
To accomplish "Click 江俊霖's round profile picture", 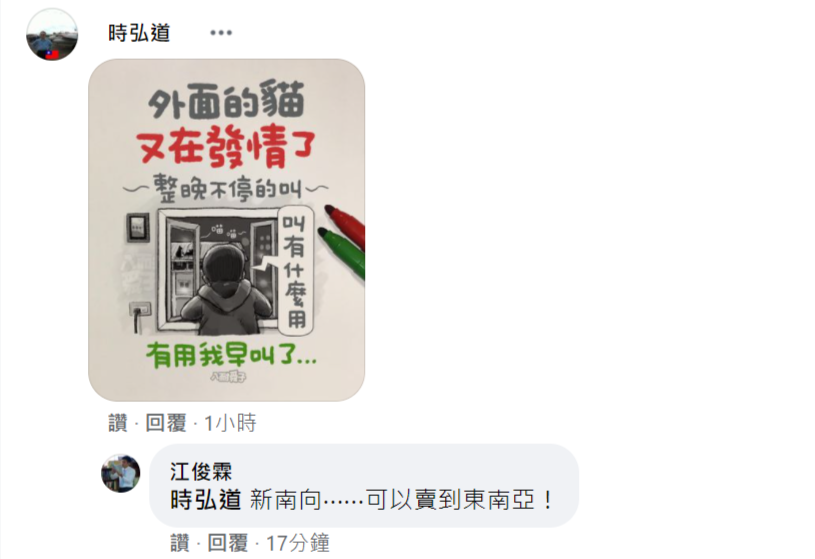I will [x=121, y=473].
